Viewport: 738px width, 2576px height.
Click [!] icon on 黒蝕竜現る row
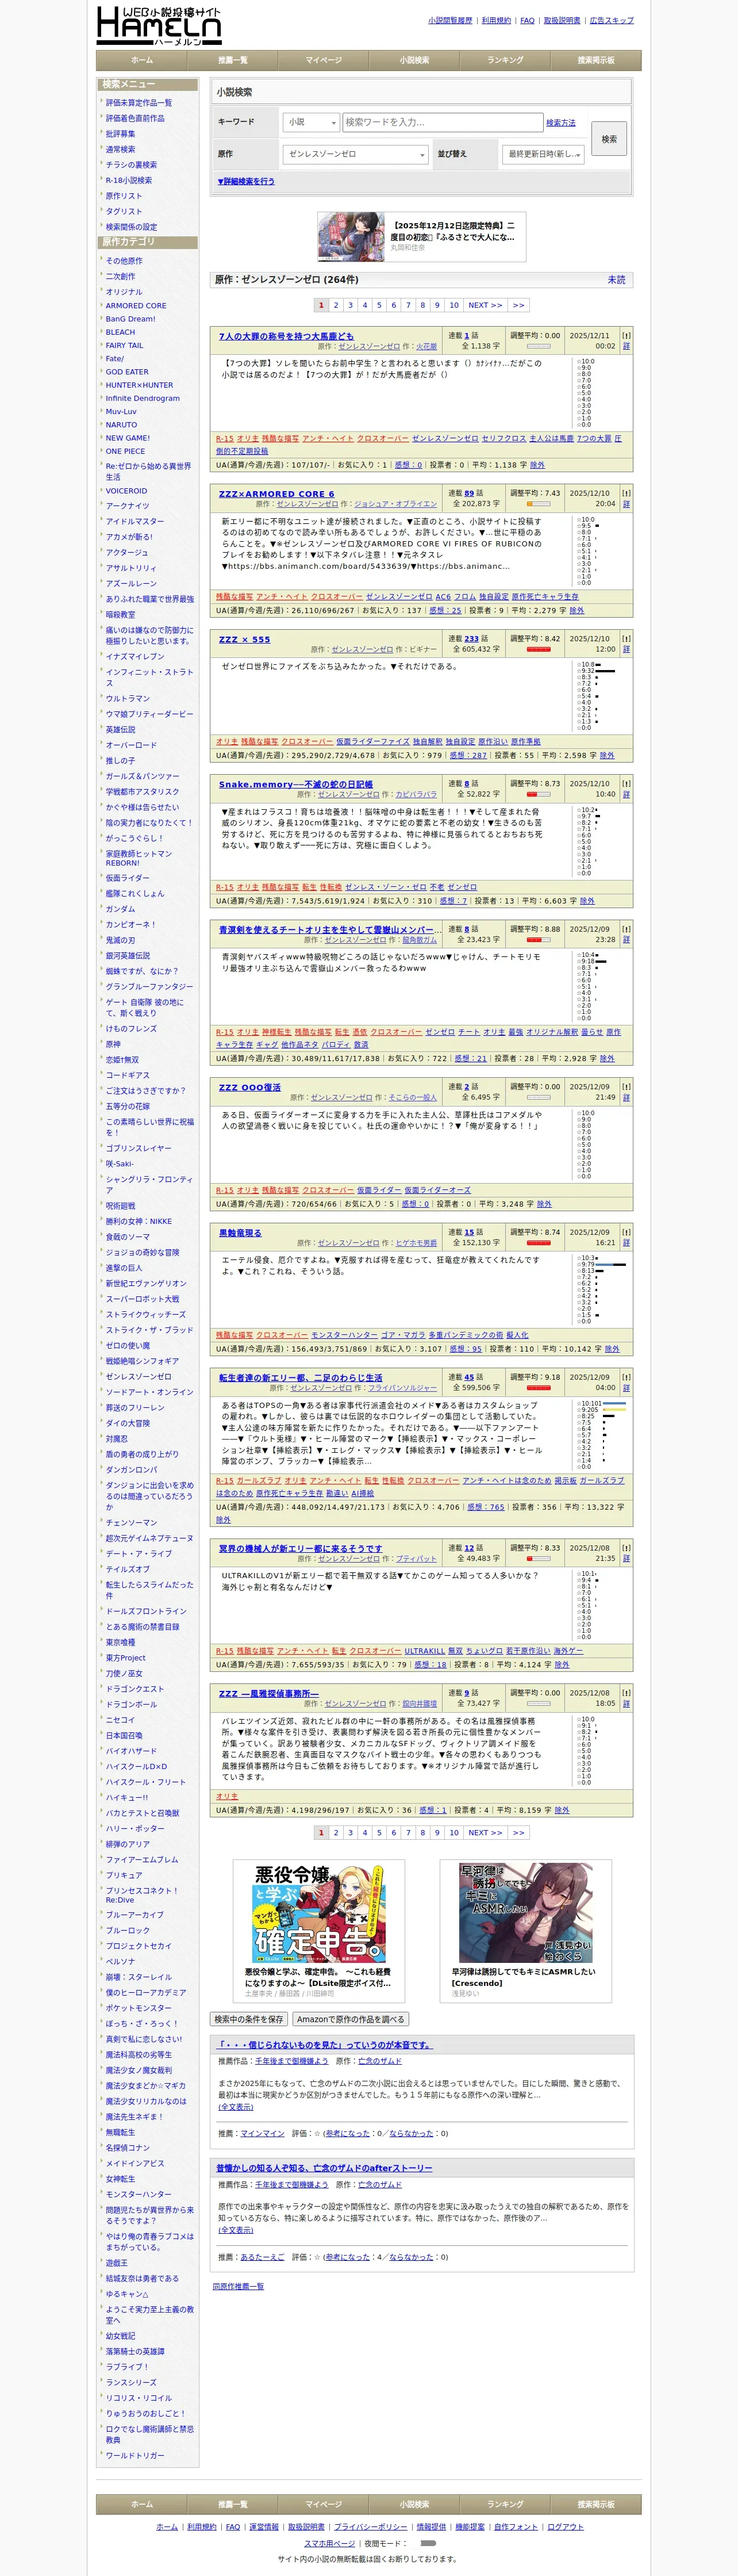point(626,1233)
